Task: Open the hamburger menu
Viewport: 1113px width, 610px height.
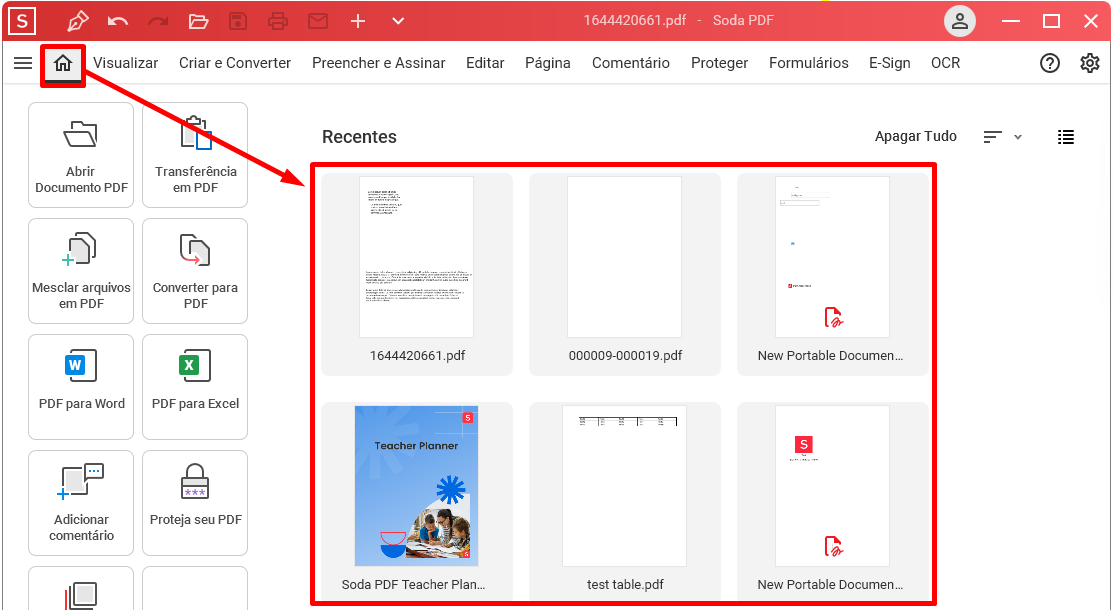Action: click(x=23, y=63)
